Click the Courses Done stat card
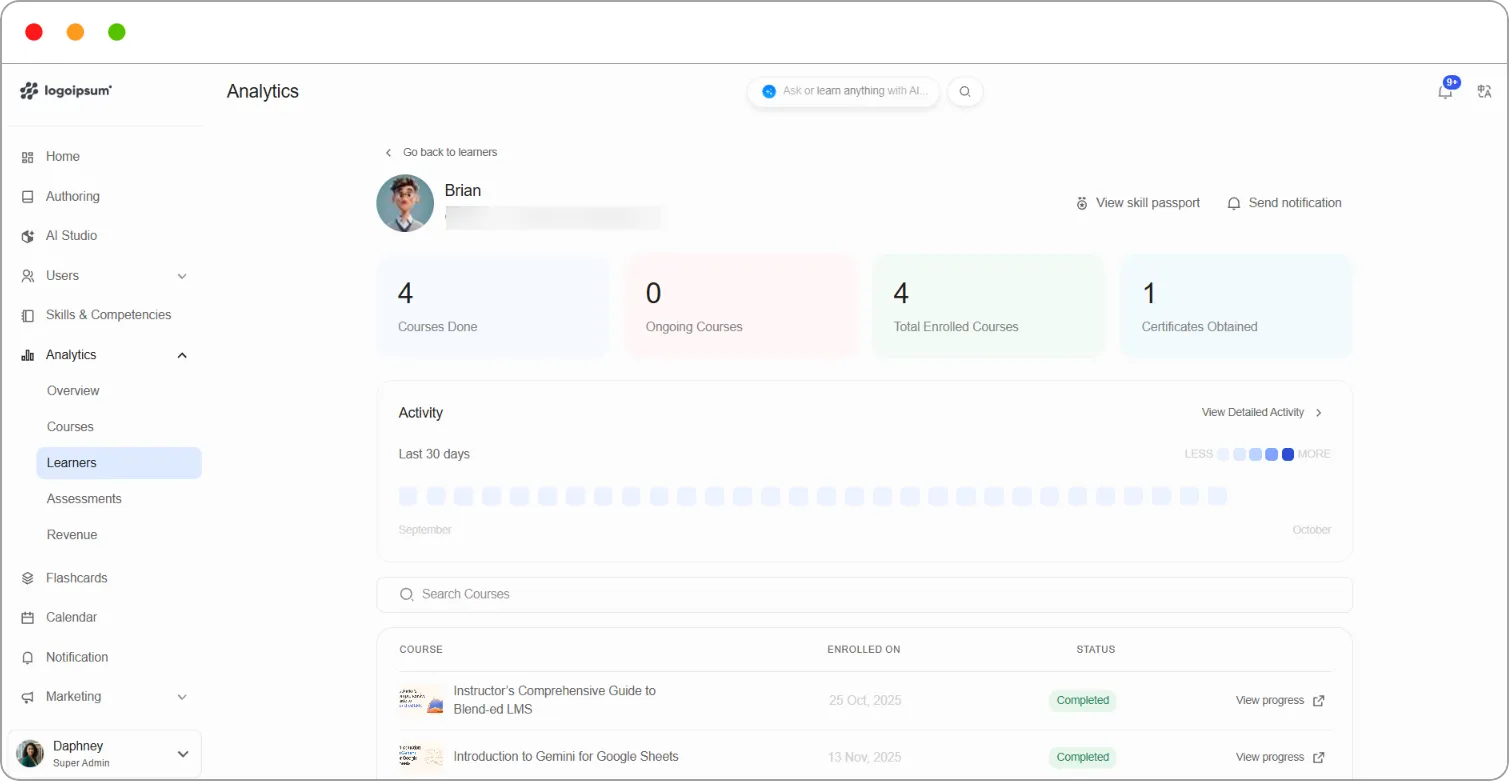Viewport: 1509px width, 781px height. (493, 306)
